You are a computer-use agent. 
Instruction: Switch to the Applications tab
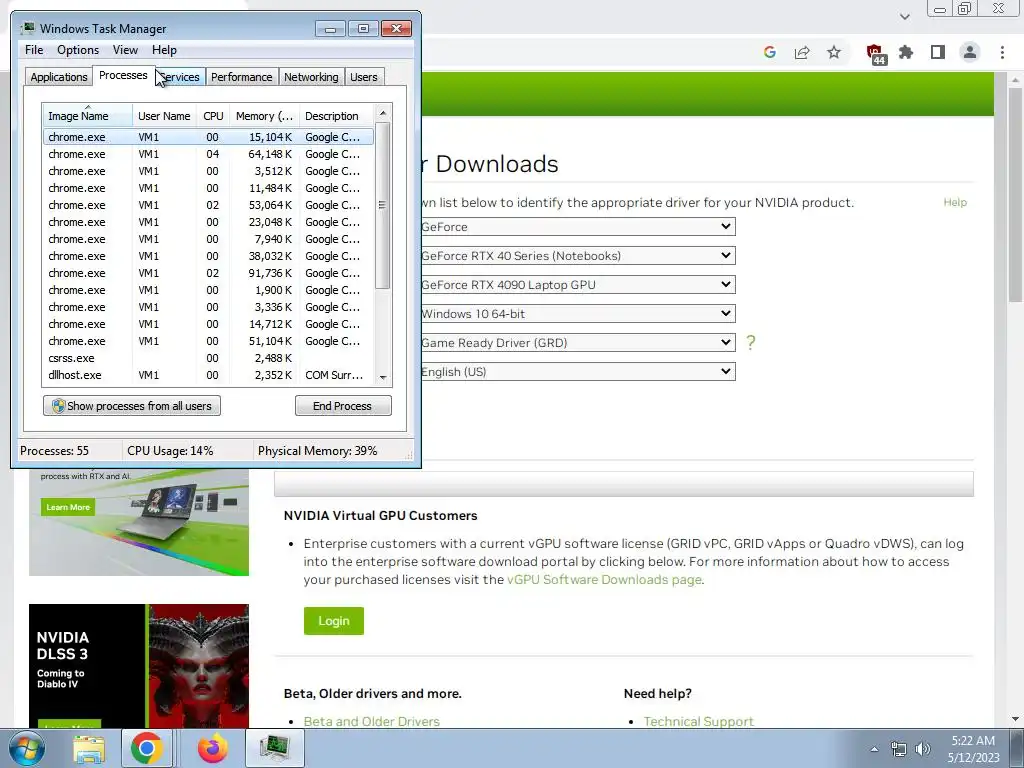tap(59, 77)
